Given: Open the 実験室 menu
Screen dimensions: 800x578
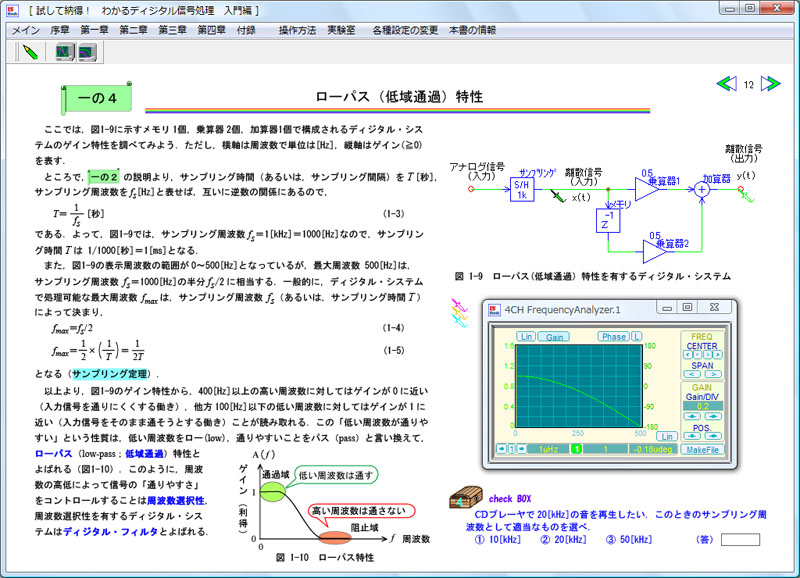Looking at the screenshot, I should (x=341, y=30).
